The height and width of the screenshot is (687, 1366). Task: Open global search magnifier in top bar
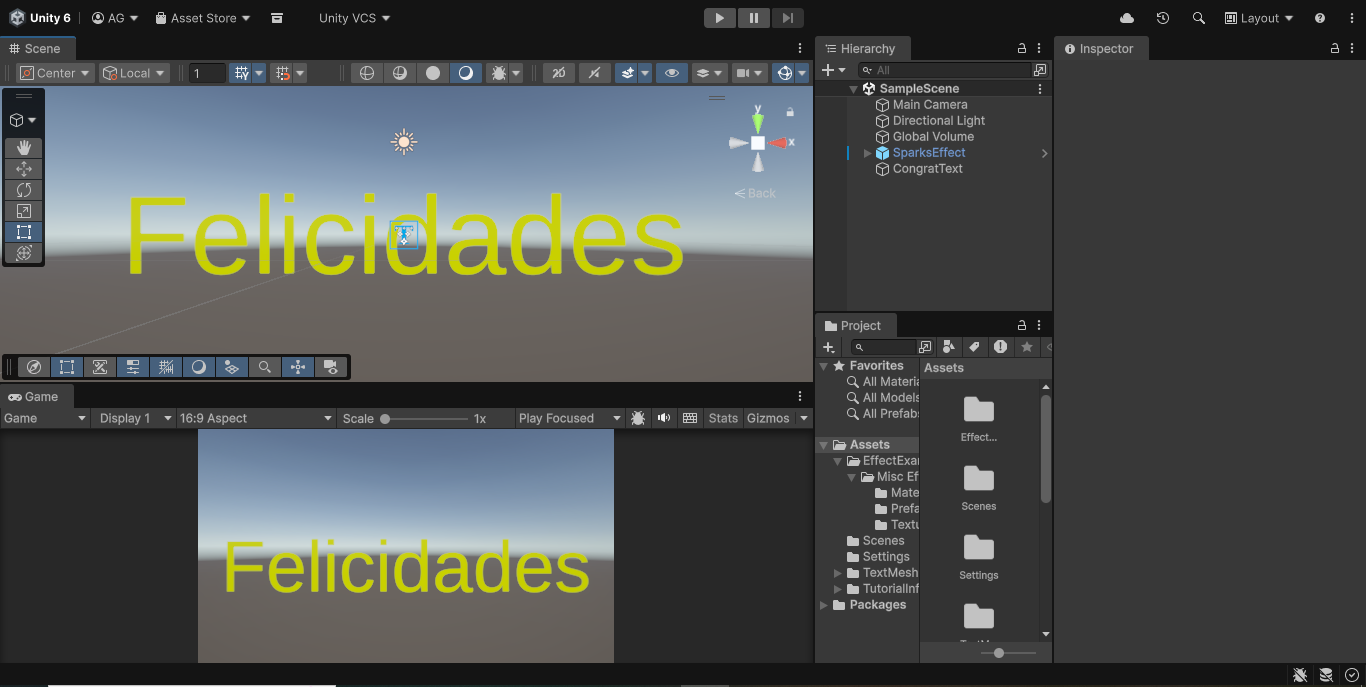click(x=1198, y=18)
